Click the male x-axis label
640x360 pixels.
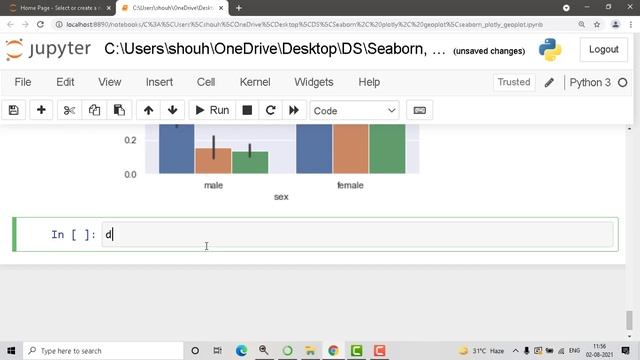[x=213, y=185]
